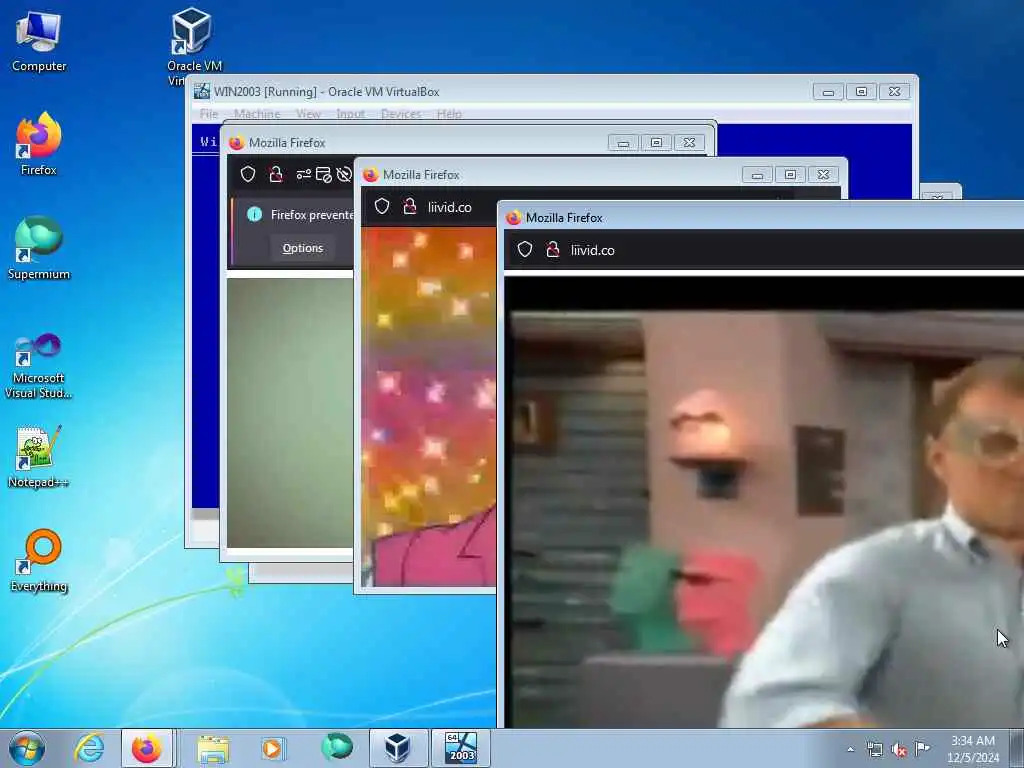Click the muted volume tray icon

pos(899,749)
